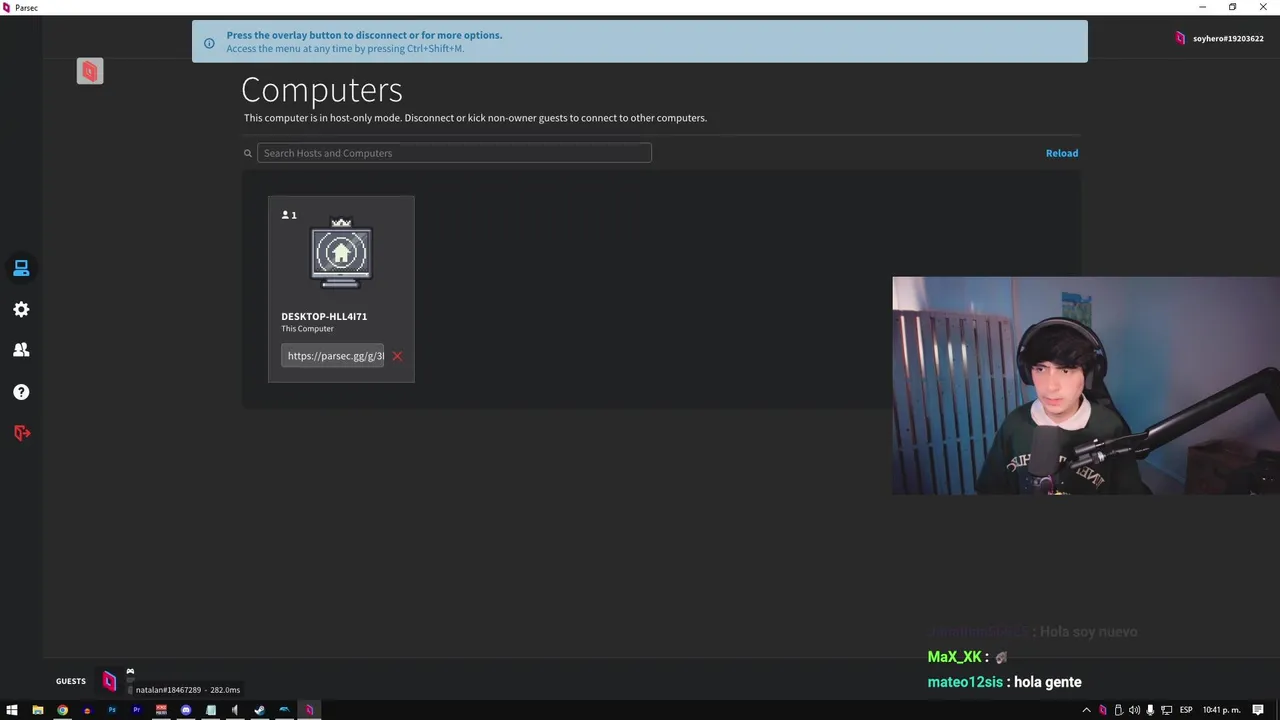Click the Parsec system tray icon
Viewport: 1280px width, 720px height.
[1103, 710]
